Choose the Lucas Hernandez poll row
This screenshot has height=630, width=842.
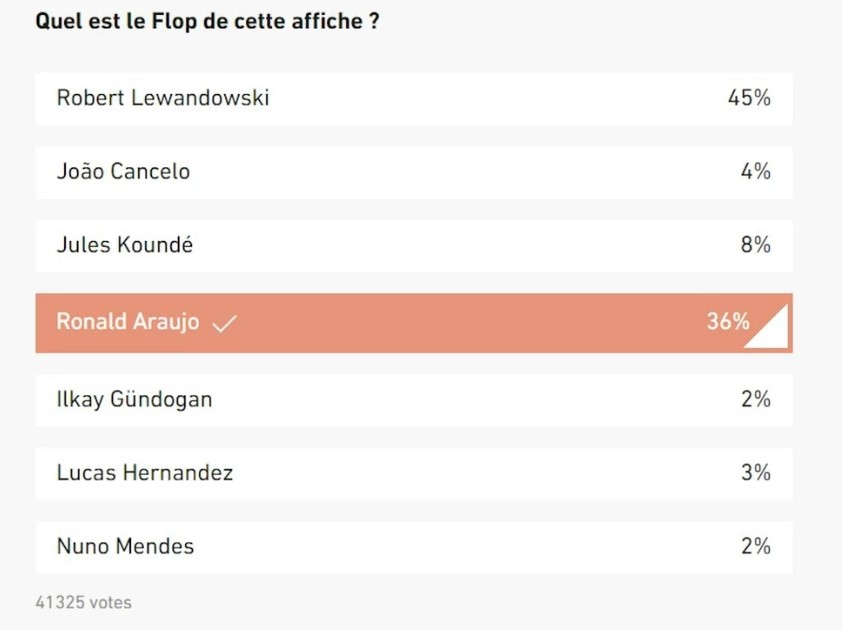(414, 474)
